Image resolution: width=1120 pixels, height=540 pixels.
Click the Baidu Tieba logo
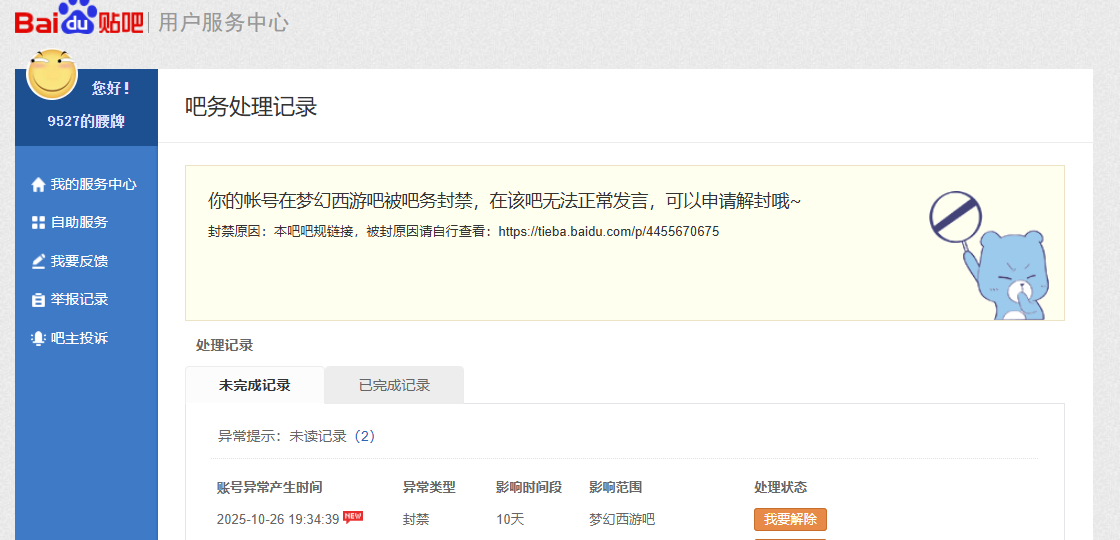(79, 19)
